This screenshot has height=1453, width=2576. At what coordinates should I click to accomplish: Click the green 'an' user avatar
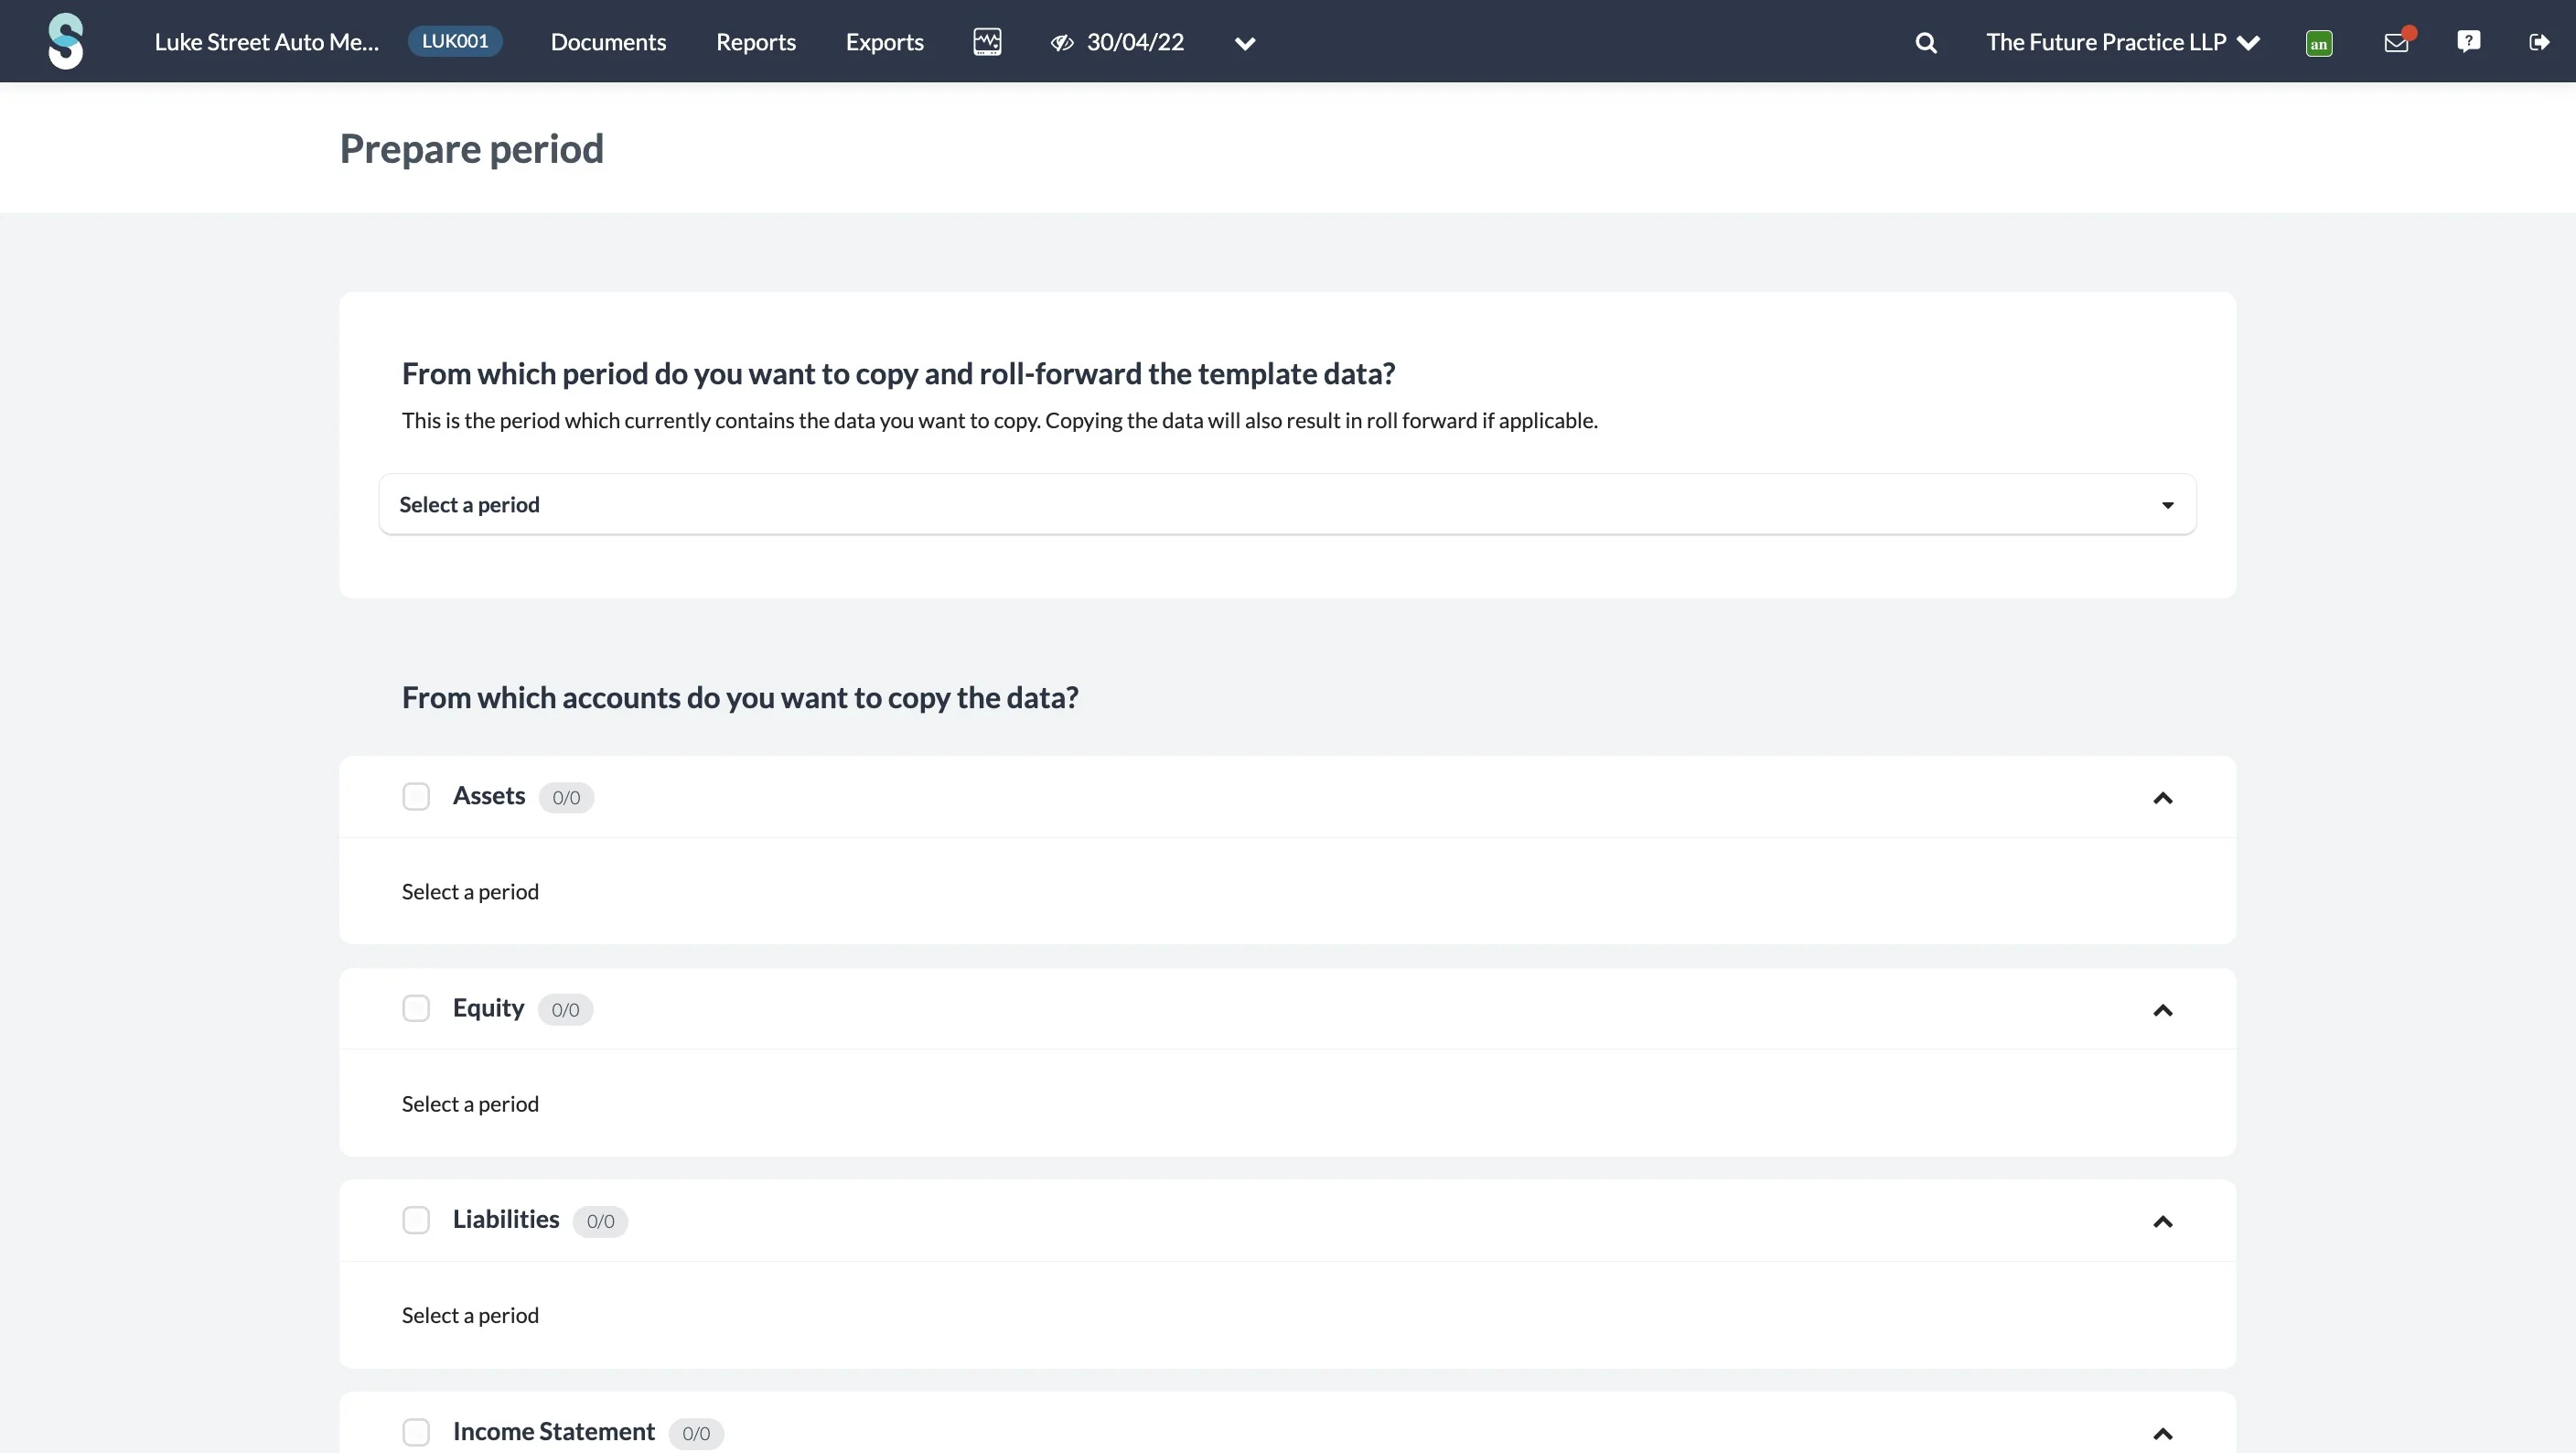[x=2319, y=43]
